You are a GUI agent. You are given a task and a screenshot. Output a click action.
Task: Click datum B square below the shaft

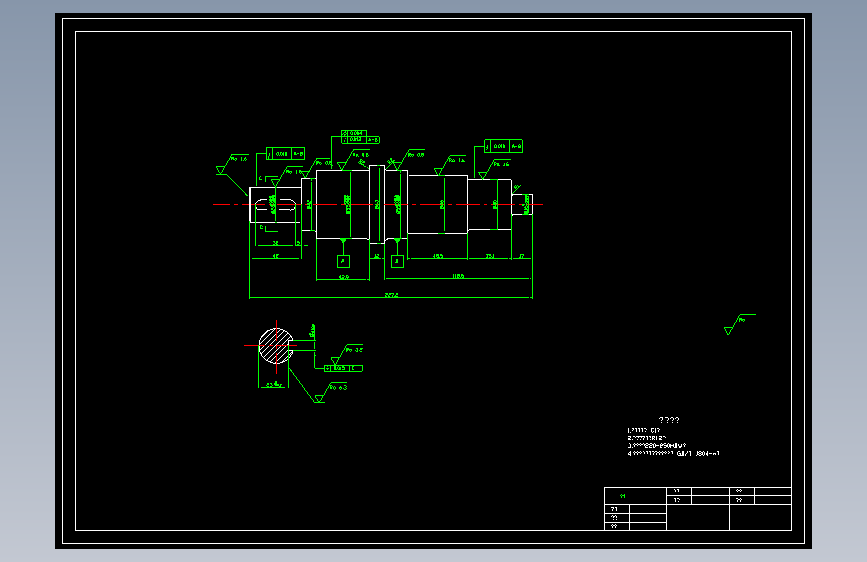coord(397,261)
